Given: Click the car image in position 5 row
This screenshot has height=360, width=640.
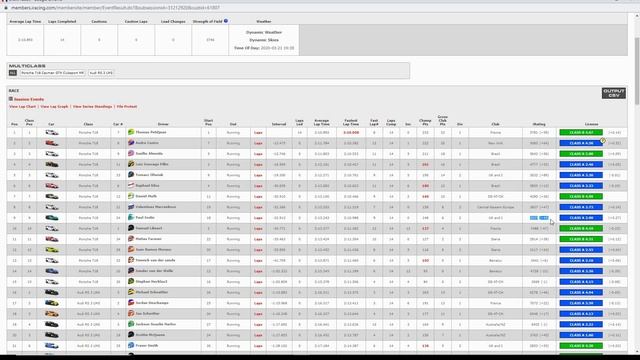Looking at the screenshot, I should [x=51, y=175].
